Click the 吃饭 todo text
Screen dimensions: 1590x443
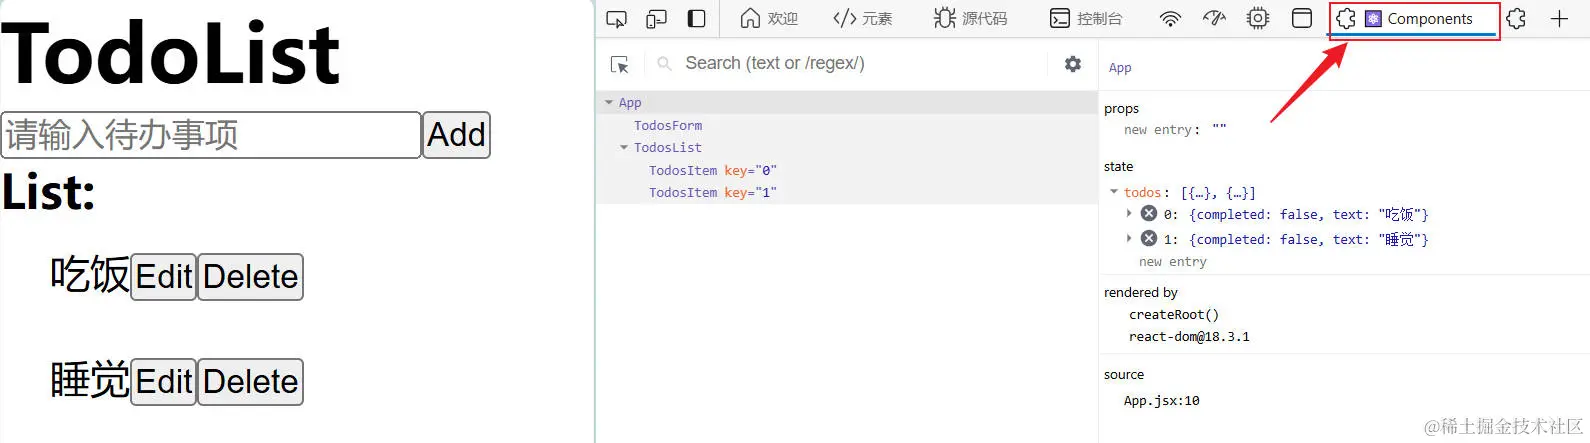tap(90, 275)
